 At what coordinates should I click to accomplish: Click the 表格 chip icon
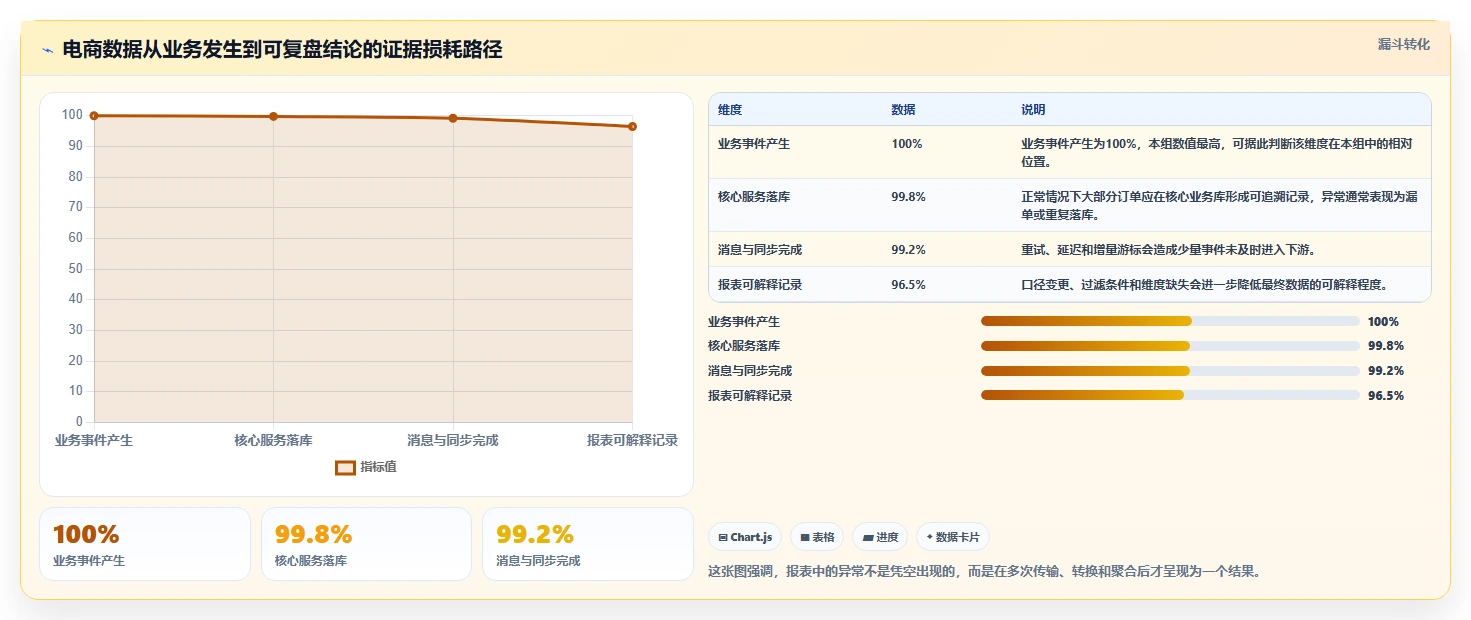[805, 538]
